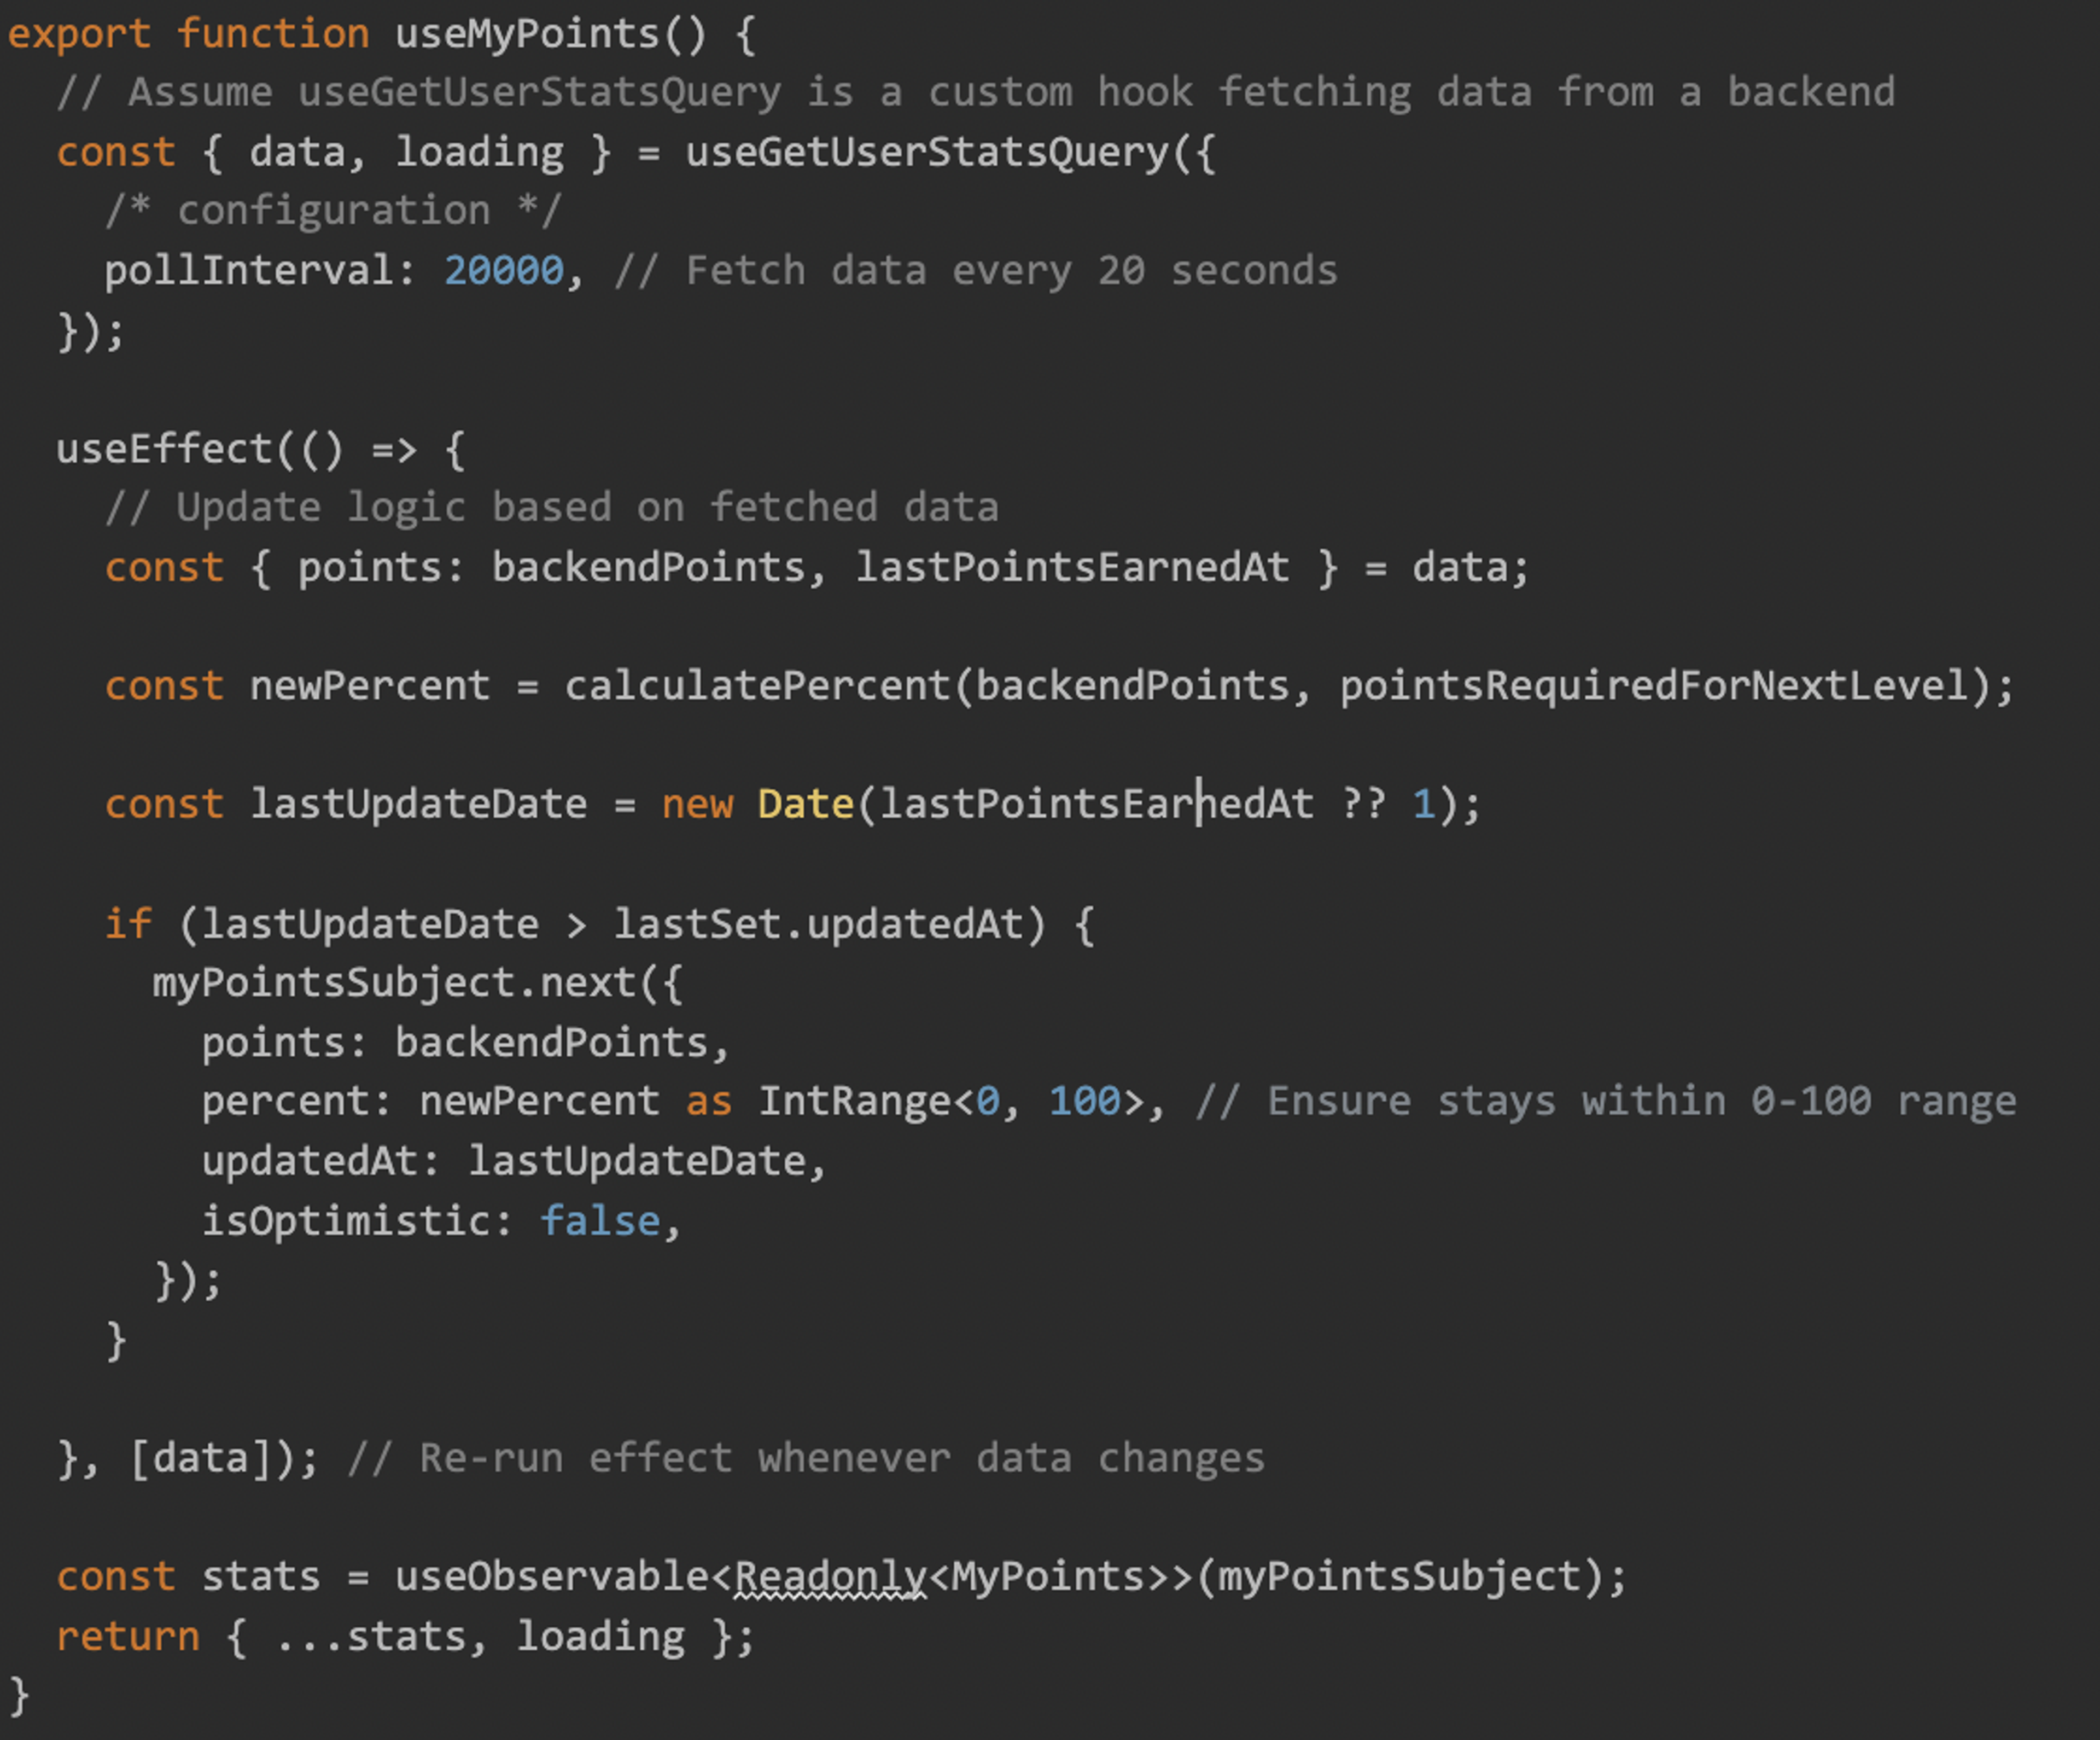2100x1740 pixels.
Task: Click useGetUserStatsQuery in the const declaration
Action: (927, 153)
